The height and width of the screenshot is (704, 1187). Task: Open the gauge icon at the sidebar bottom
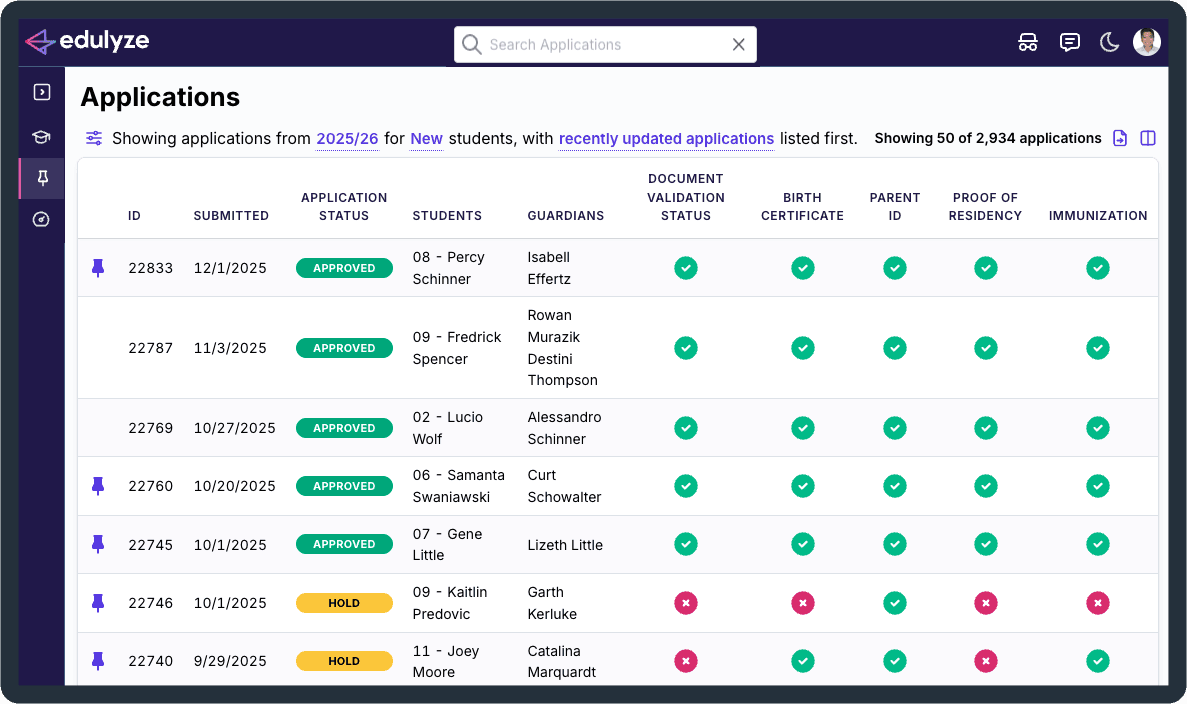point(40,220)
